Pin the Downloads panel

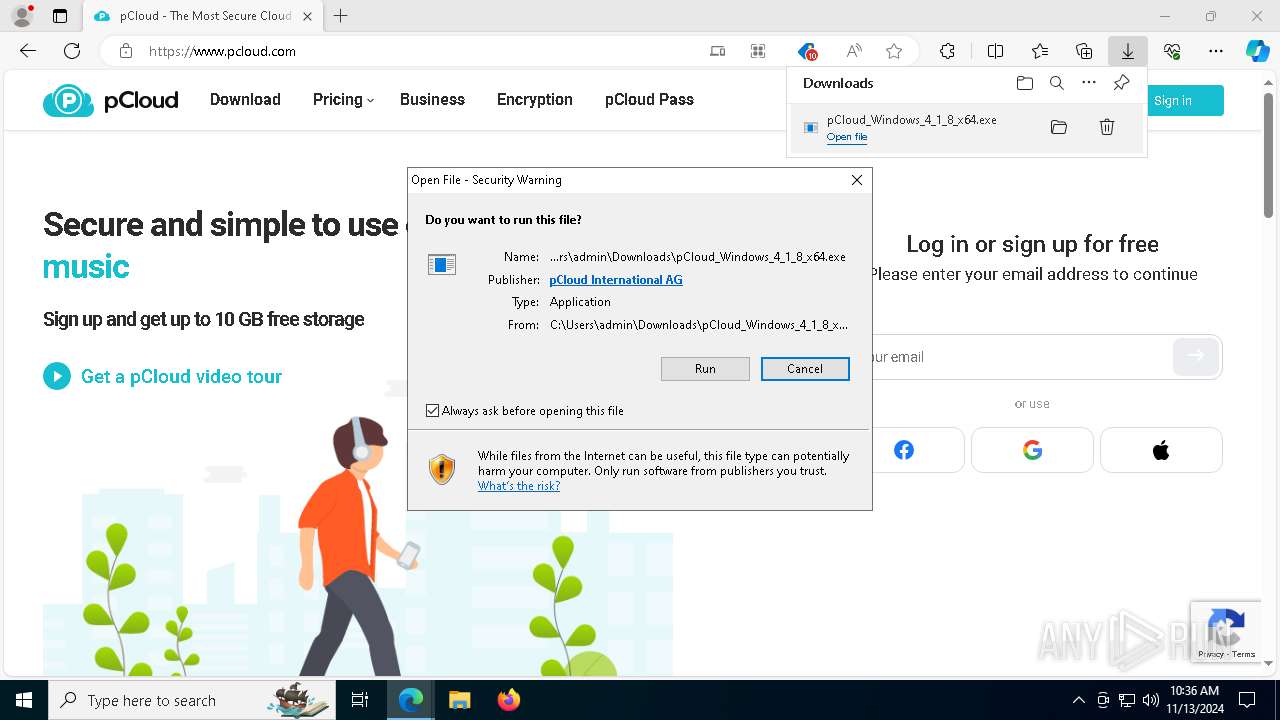(x=1121, y=83)
